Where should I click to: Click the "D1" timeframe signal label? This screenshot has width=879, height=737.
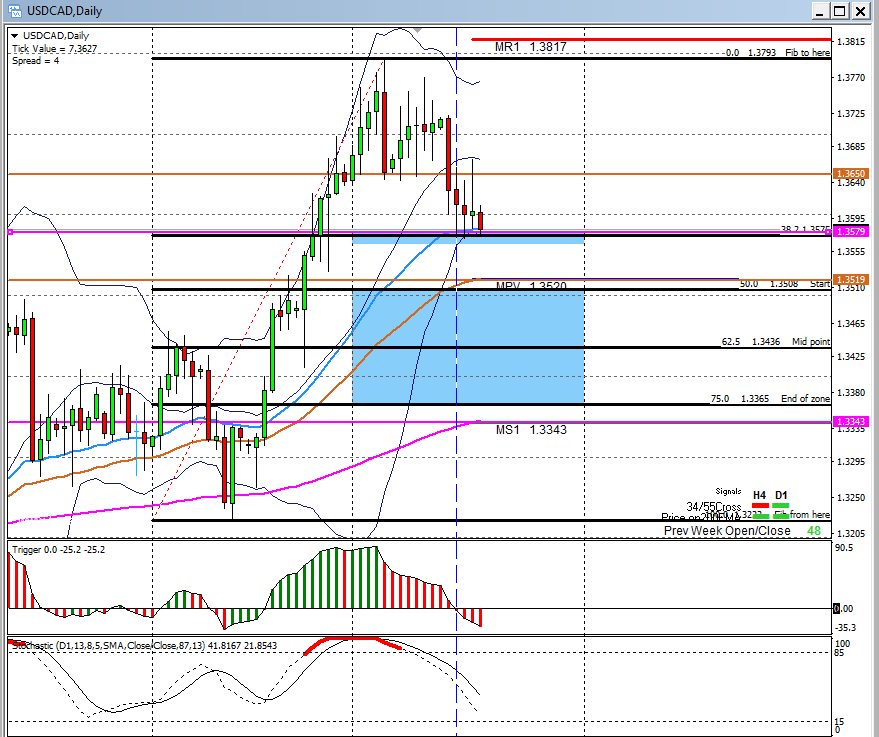(x=781, y=495)
